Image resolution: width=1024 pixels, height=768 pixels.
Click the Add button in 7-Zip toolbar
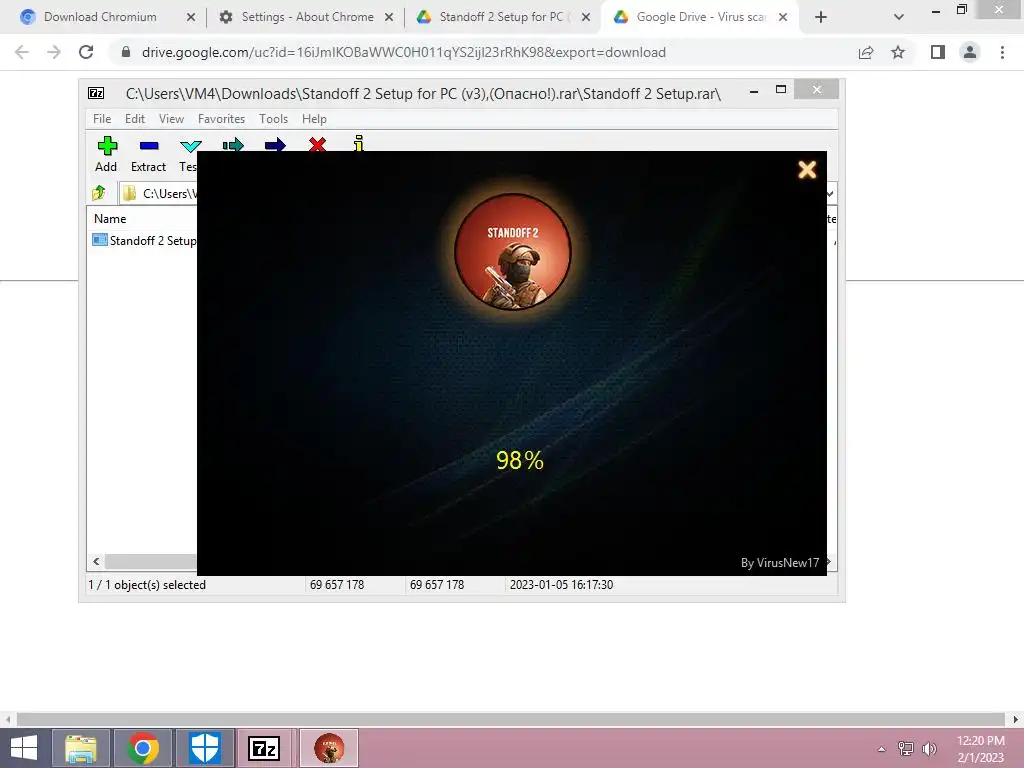[106, 154]
